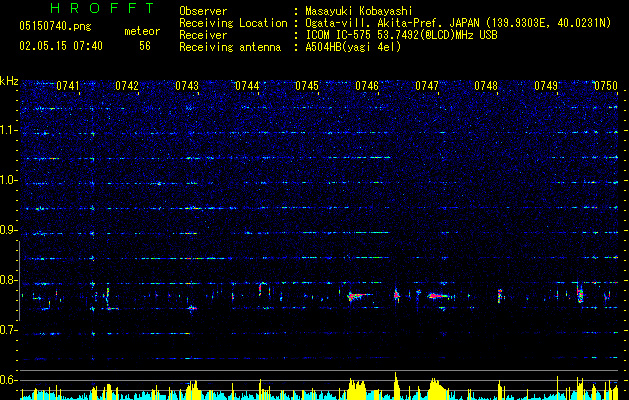629x400 pixels.
Task: Click time marker 0741
Action: [67, 86]
